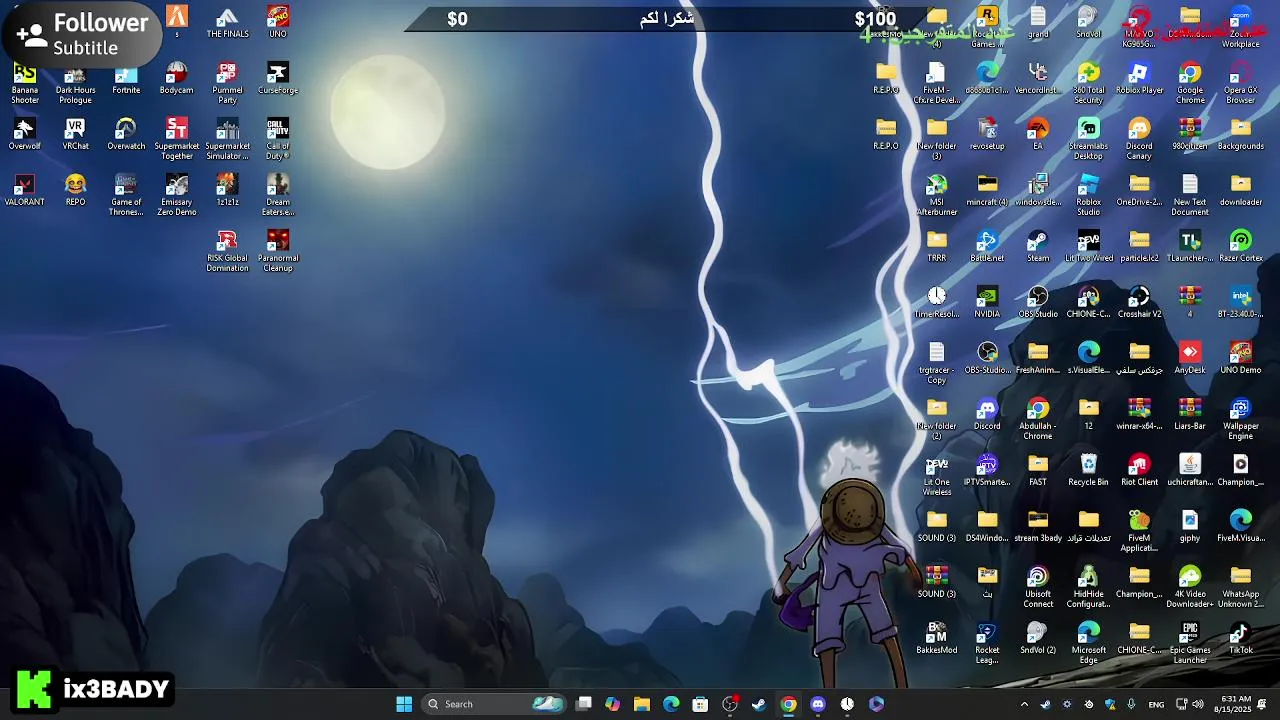Select the Roblox Studio desktop icon

(x=1089, y=195)
